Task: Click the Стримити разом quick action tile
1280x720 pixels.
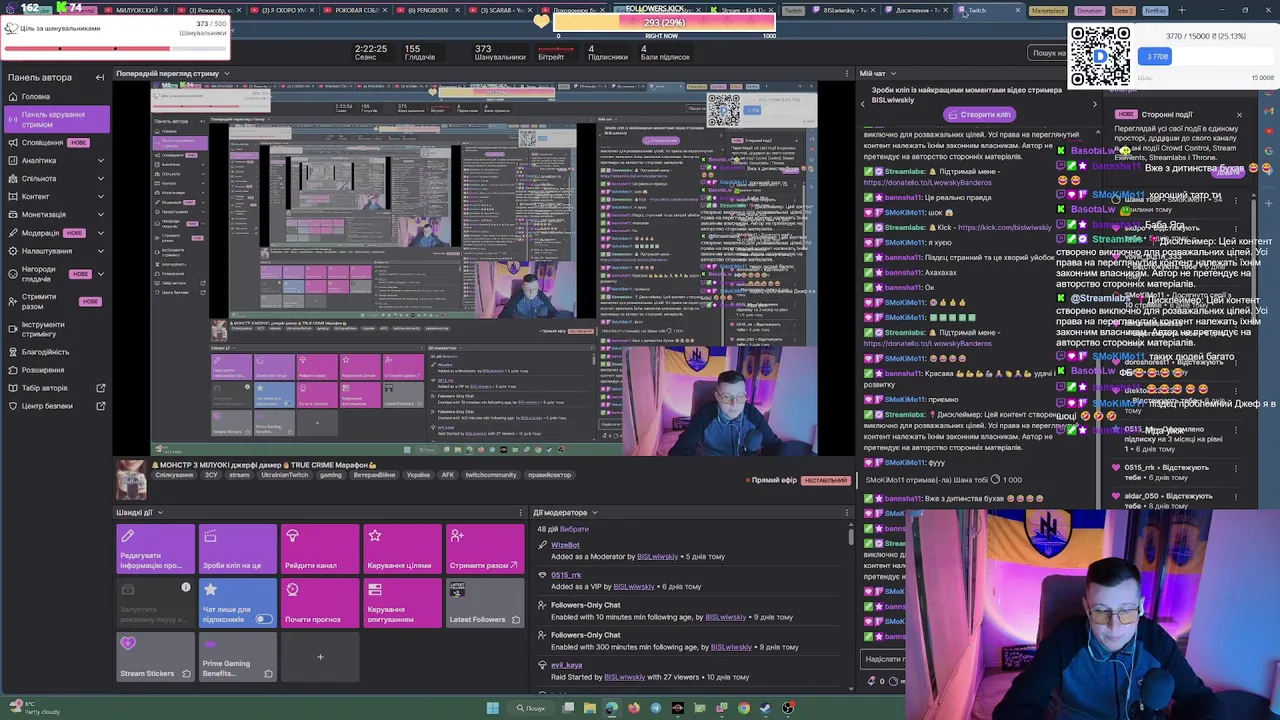Action: (484, 549)
